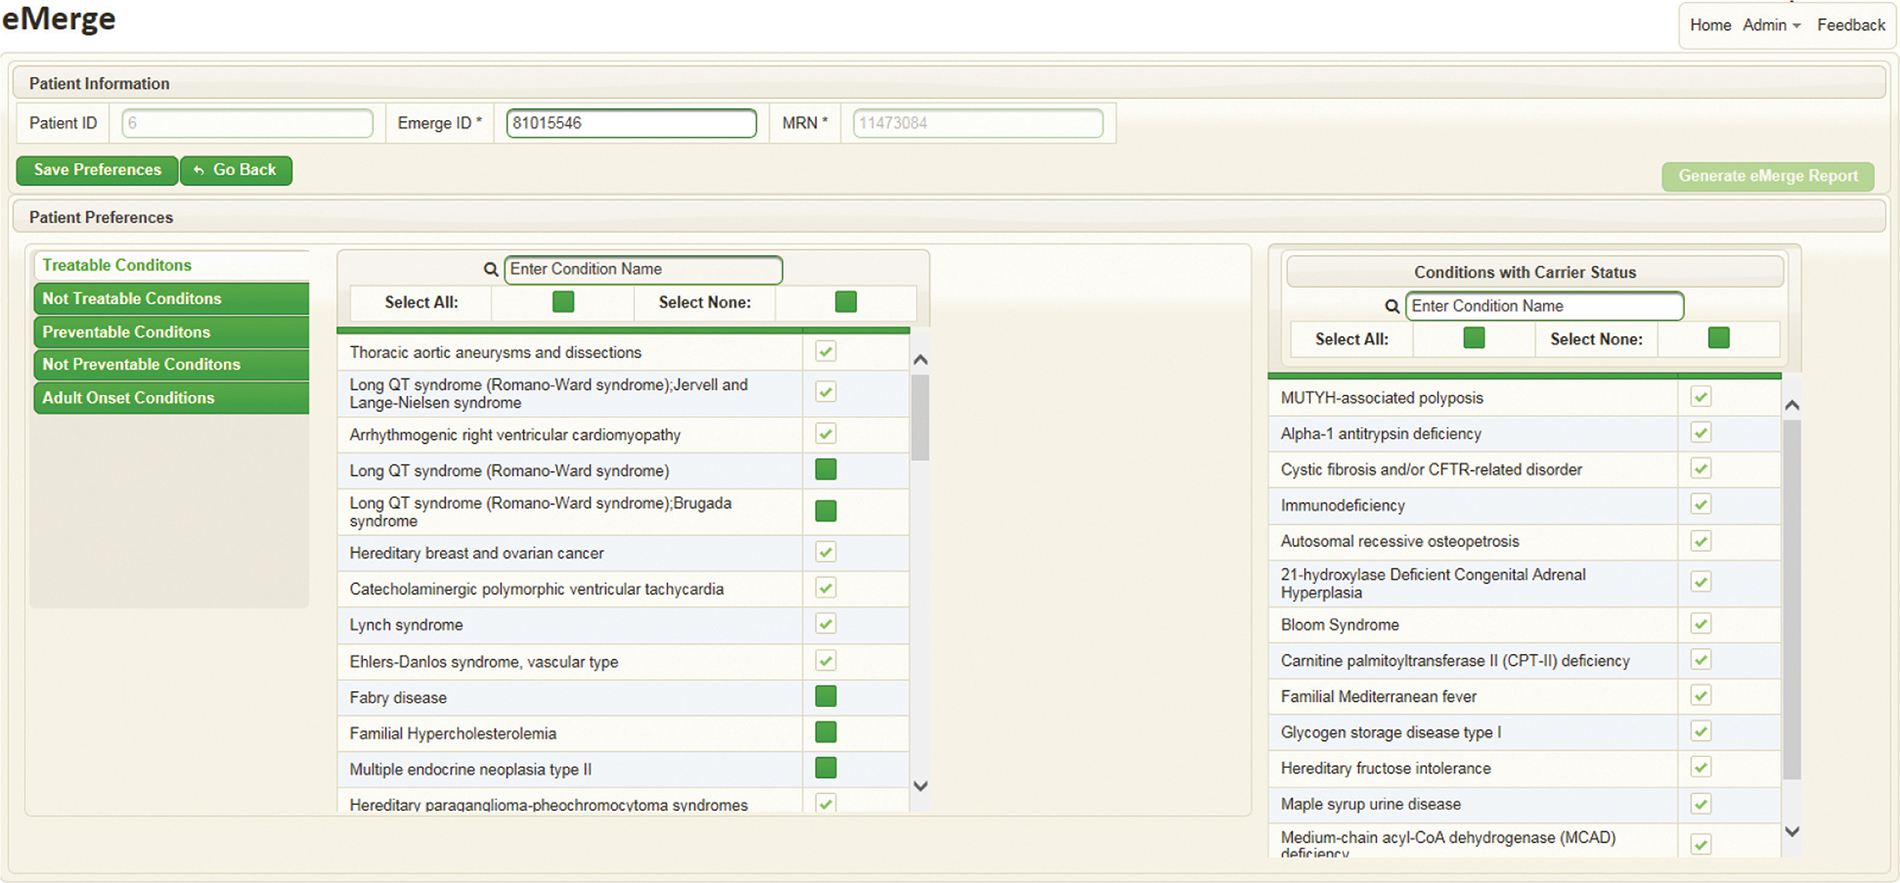Uncheck the Bloom Syndrome checkbox

pyautogui.click(x=1701, y=624)
